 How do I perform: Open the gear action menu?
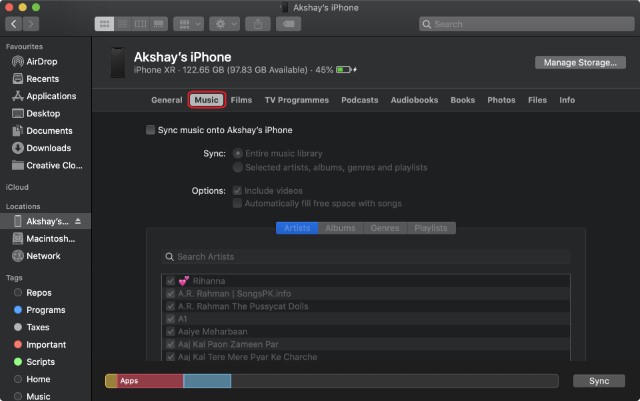tap(224, 24)
